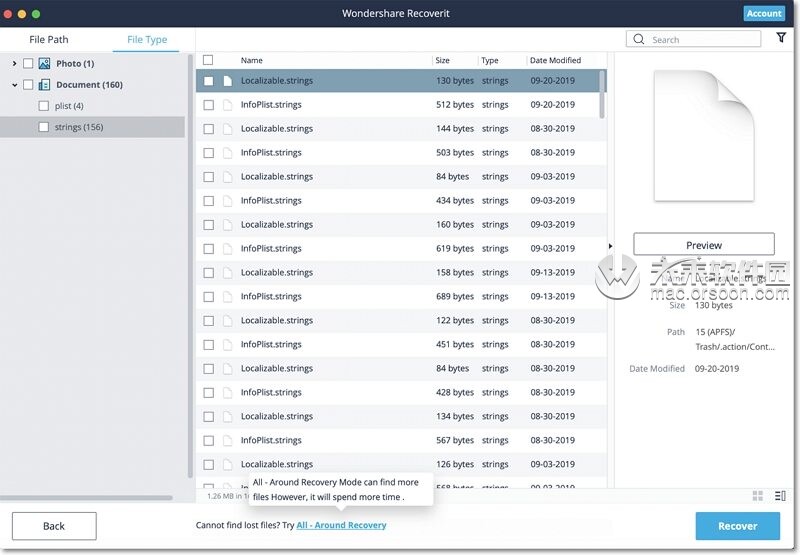The image size is (800, 555).
Task: Tick the checkbox for strings (156)
Action: point(44,127)
